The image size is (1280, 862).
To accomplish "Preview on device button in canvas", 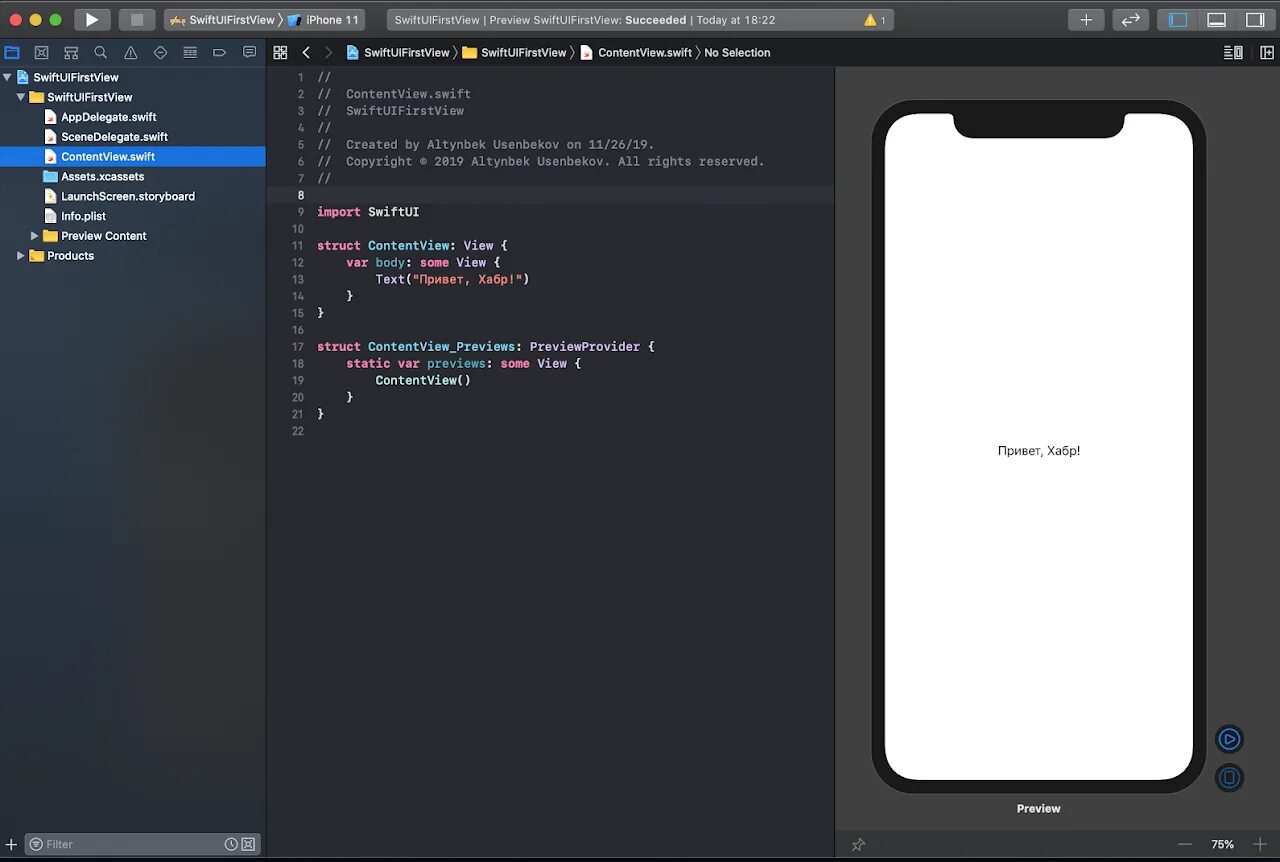I will click(1229, 777).
